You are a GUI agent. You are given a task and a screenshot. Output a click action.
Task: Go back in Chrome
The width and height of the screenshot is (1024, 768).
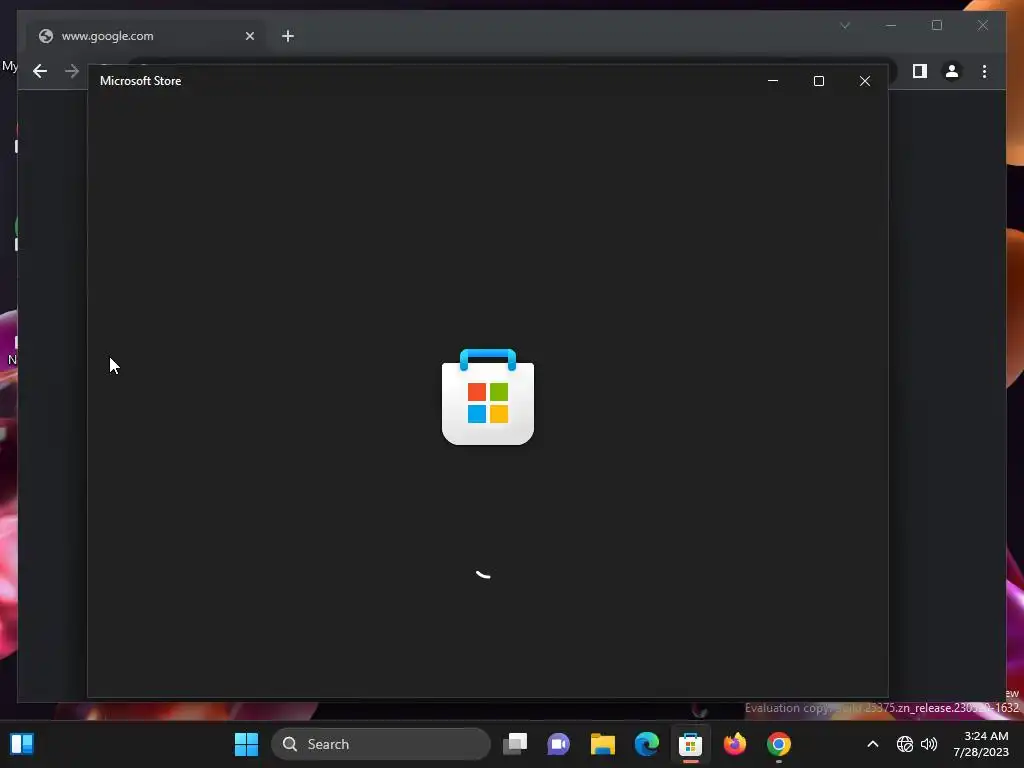coord(40,71)
